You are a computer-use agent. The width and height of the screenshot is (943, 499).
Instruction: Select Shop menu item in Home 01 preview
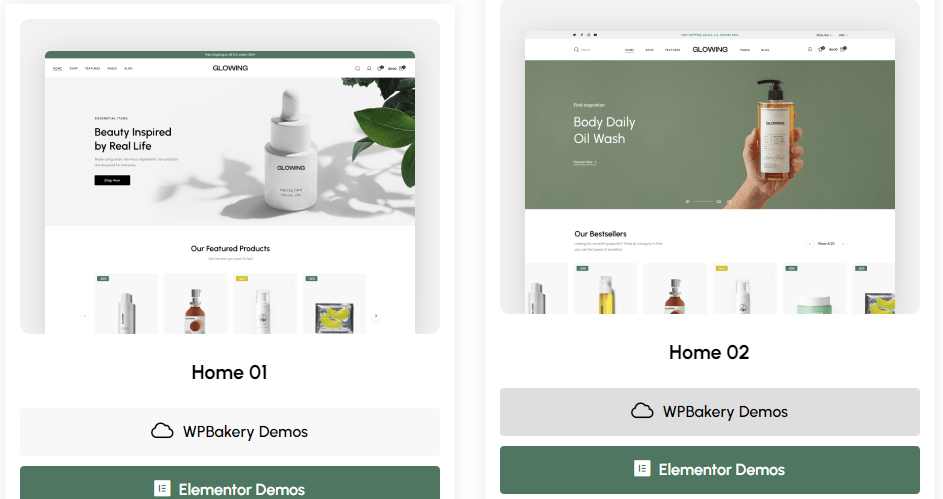(73, 69)
